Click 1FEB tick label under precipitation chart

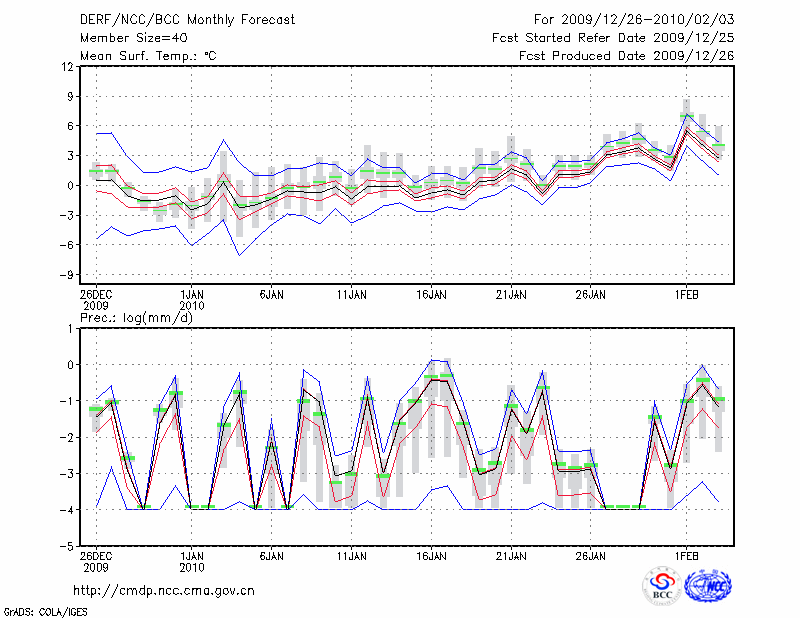point(686,555)
